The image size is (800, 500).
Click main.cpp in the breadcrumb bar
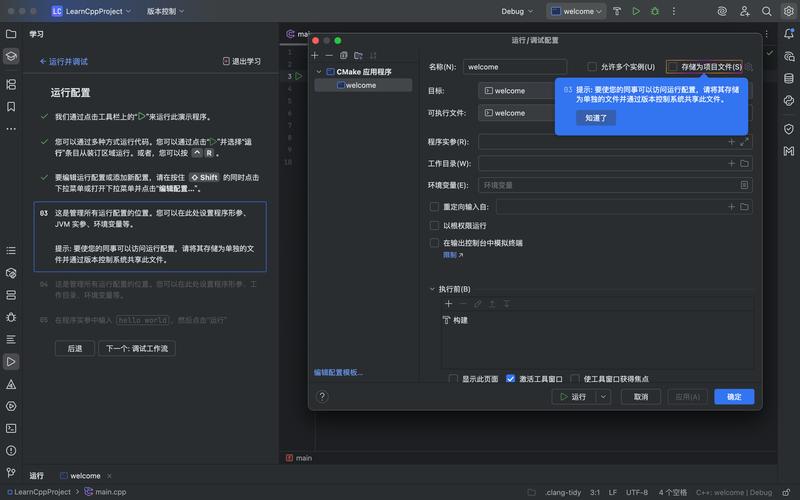tap(106, 492)
